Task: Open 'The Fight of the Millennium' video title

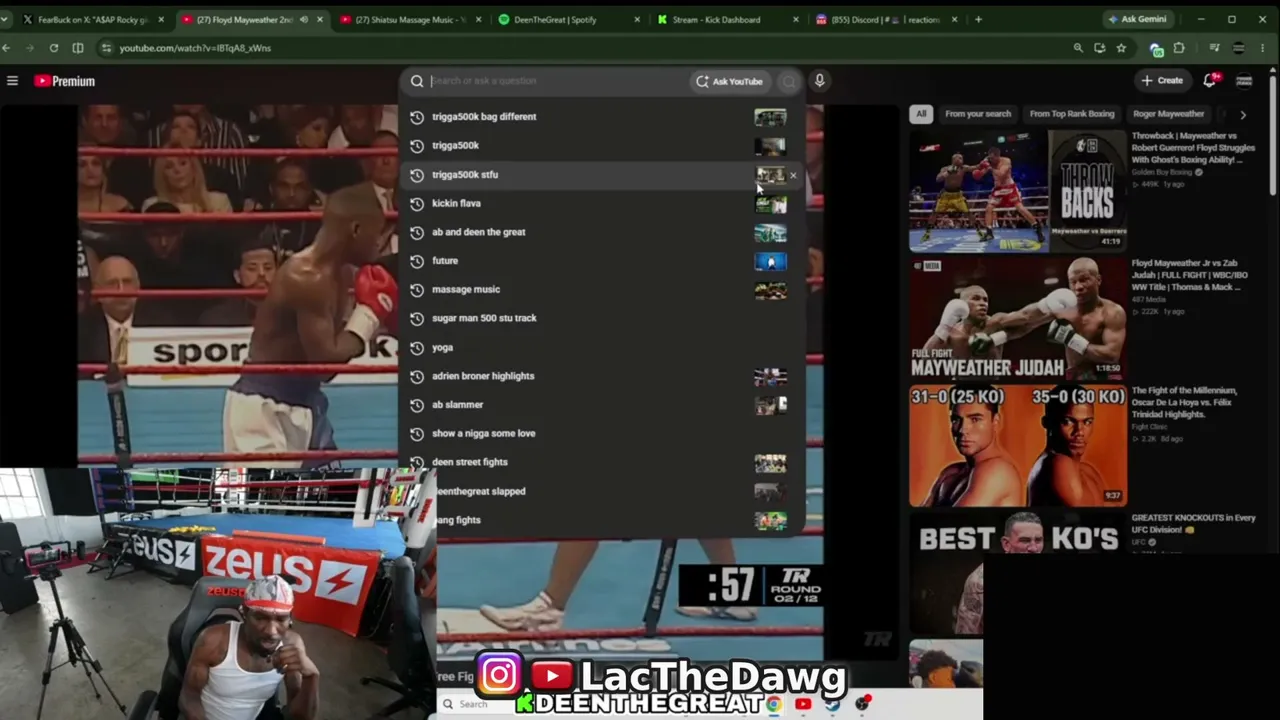Action: [x=1185, y=402]
